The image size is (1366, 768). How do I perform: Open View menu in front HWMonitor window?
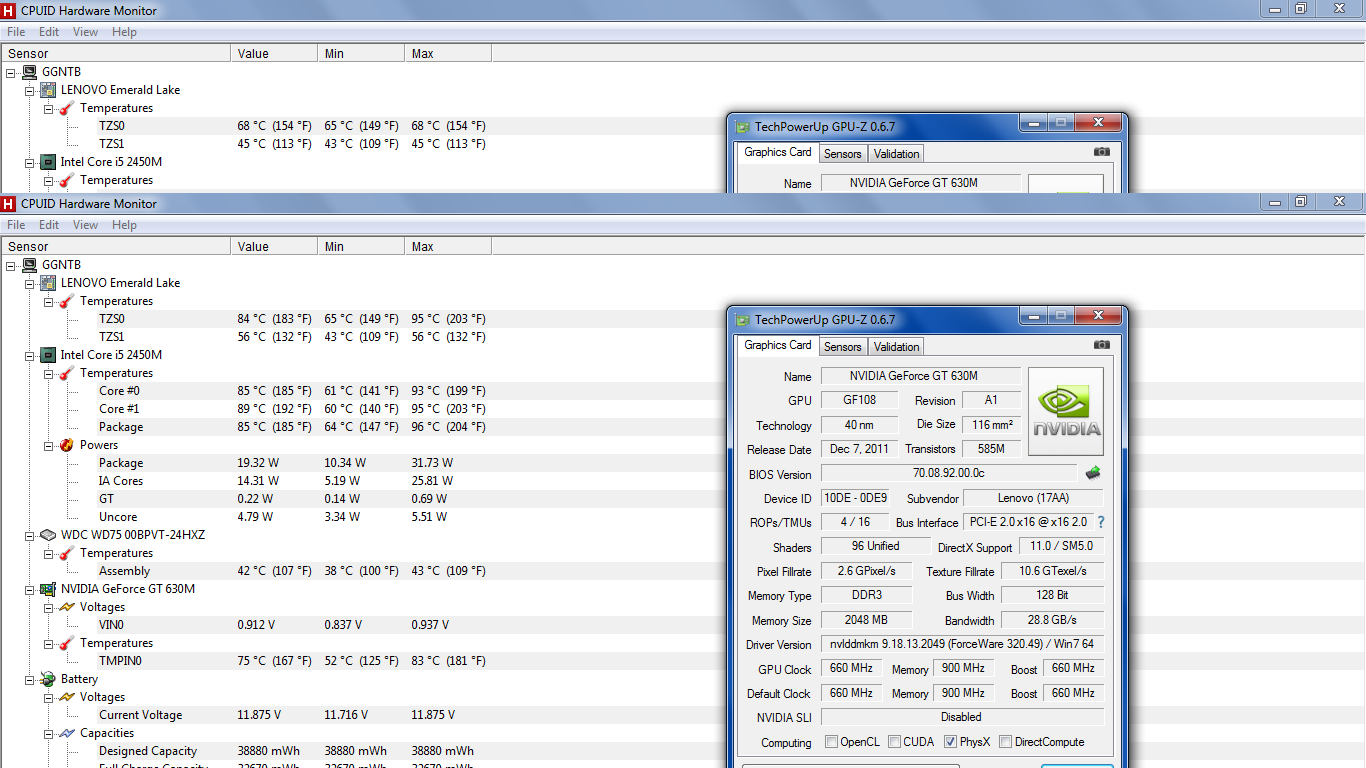pyautogui.click(x=86, y=225)
